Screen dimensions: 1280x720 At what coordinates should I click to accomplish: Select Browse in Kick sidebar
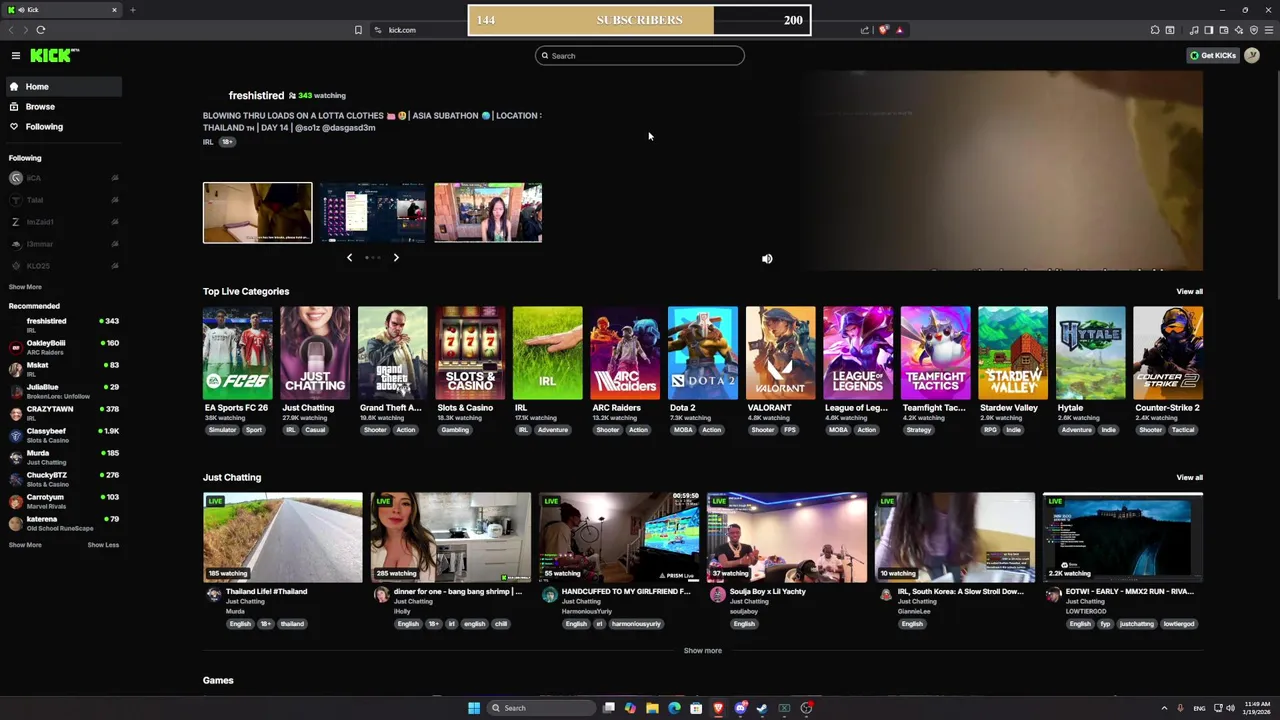(x=62, y=106)
